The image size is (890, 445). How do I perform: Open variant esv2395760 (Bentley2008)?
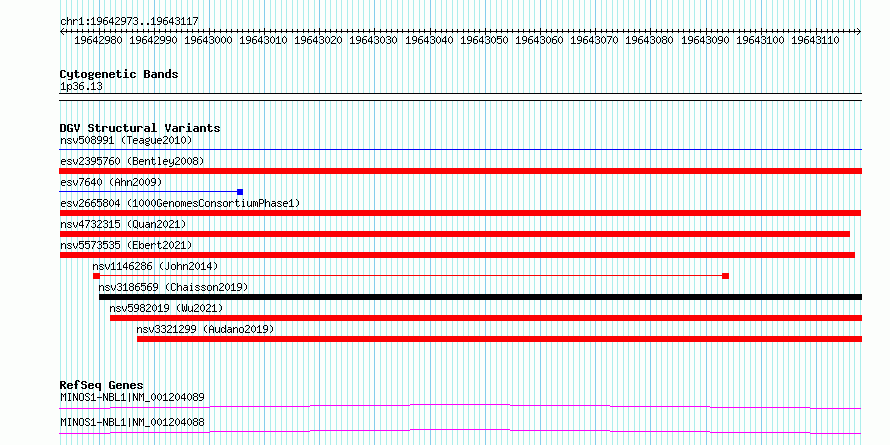point(132,161)
